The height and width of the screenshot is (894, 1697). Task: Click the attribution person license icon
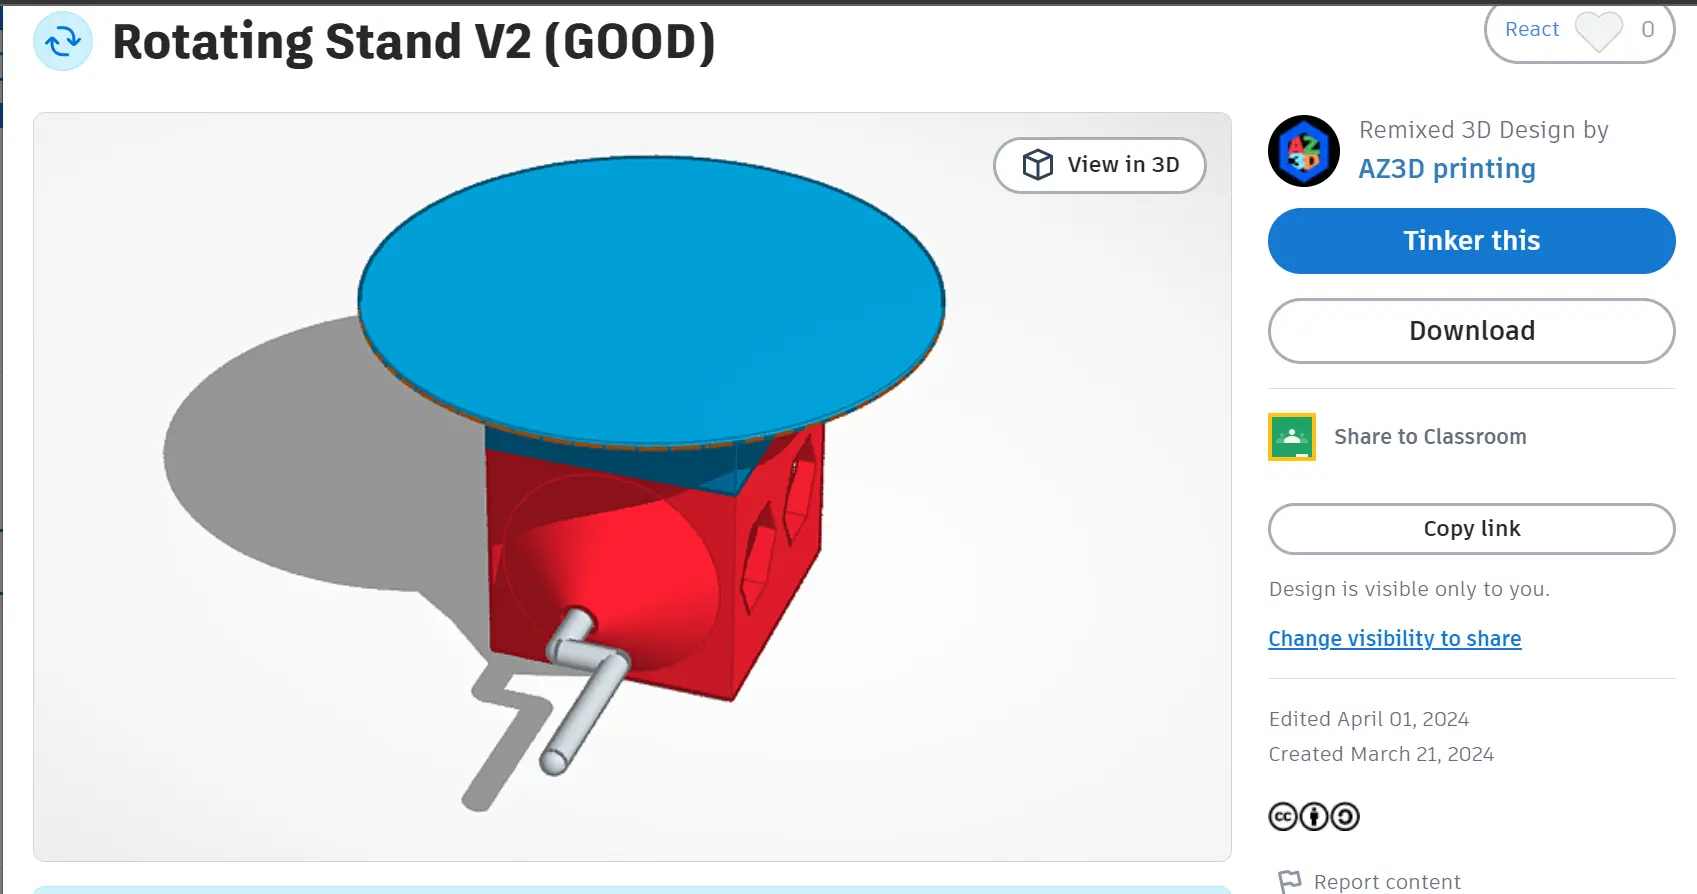coord(1314,817)
